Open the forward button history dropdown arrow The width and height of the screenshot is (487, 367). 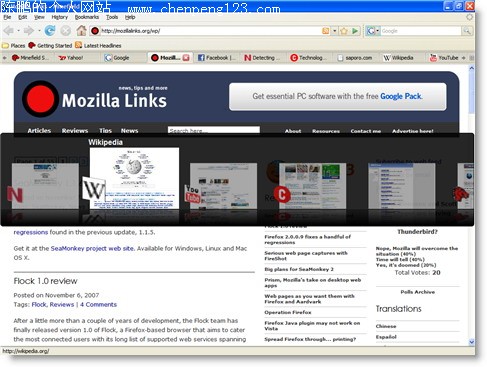point(39,31)
